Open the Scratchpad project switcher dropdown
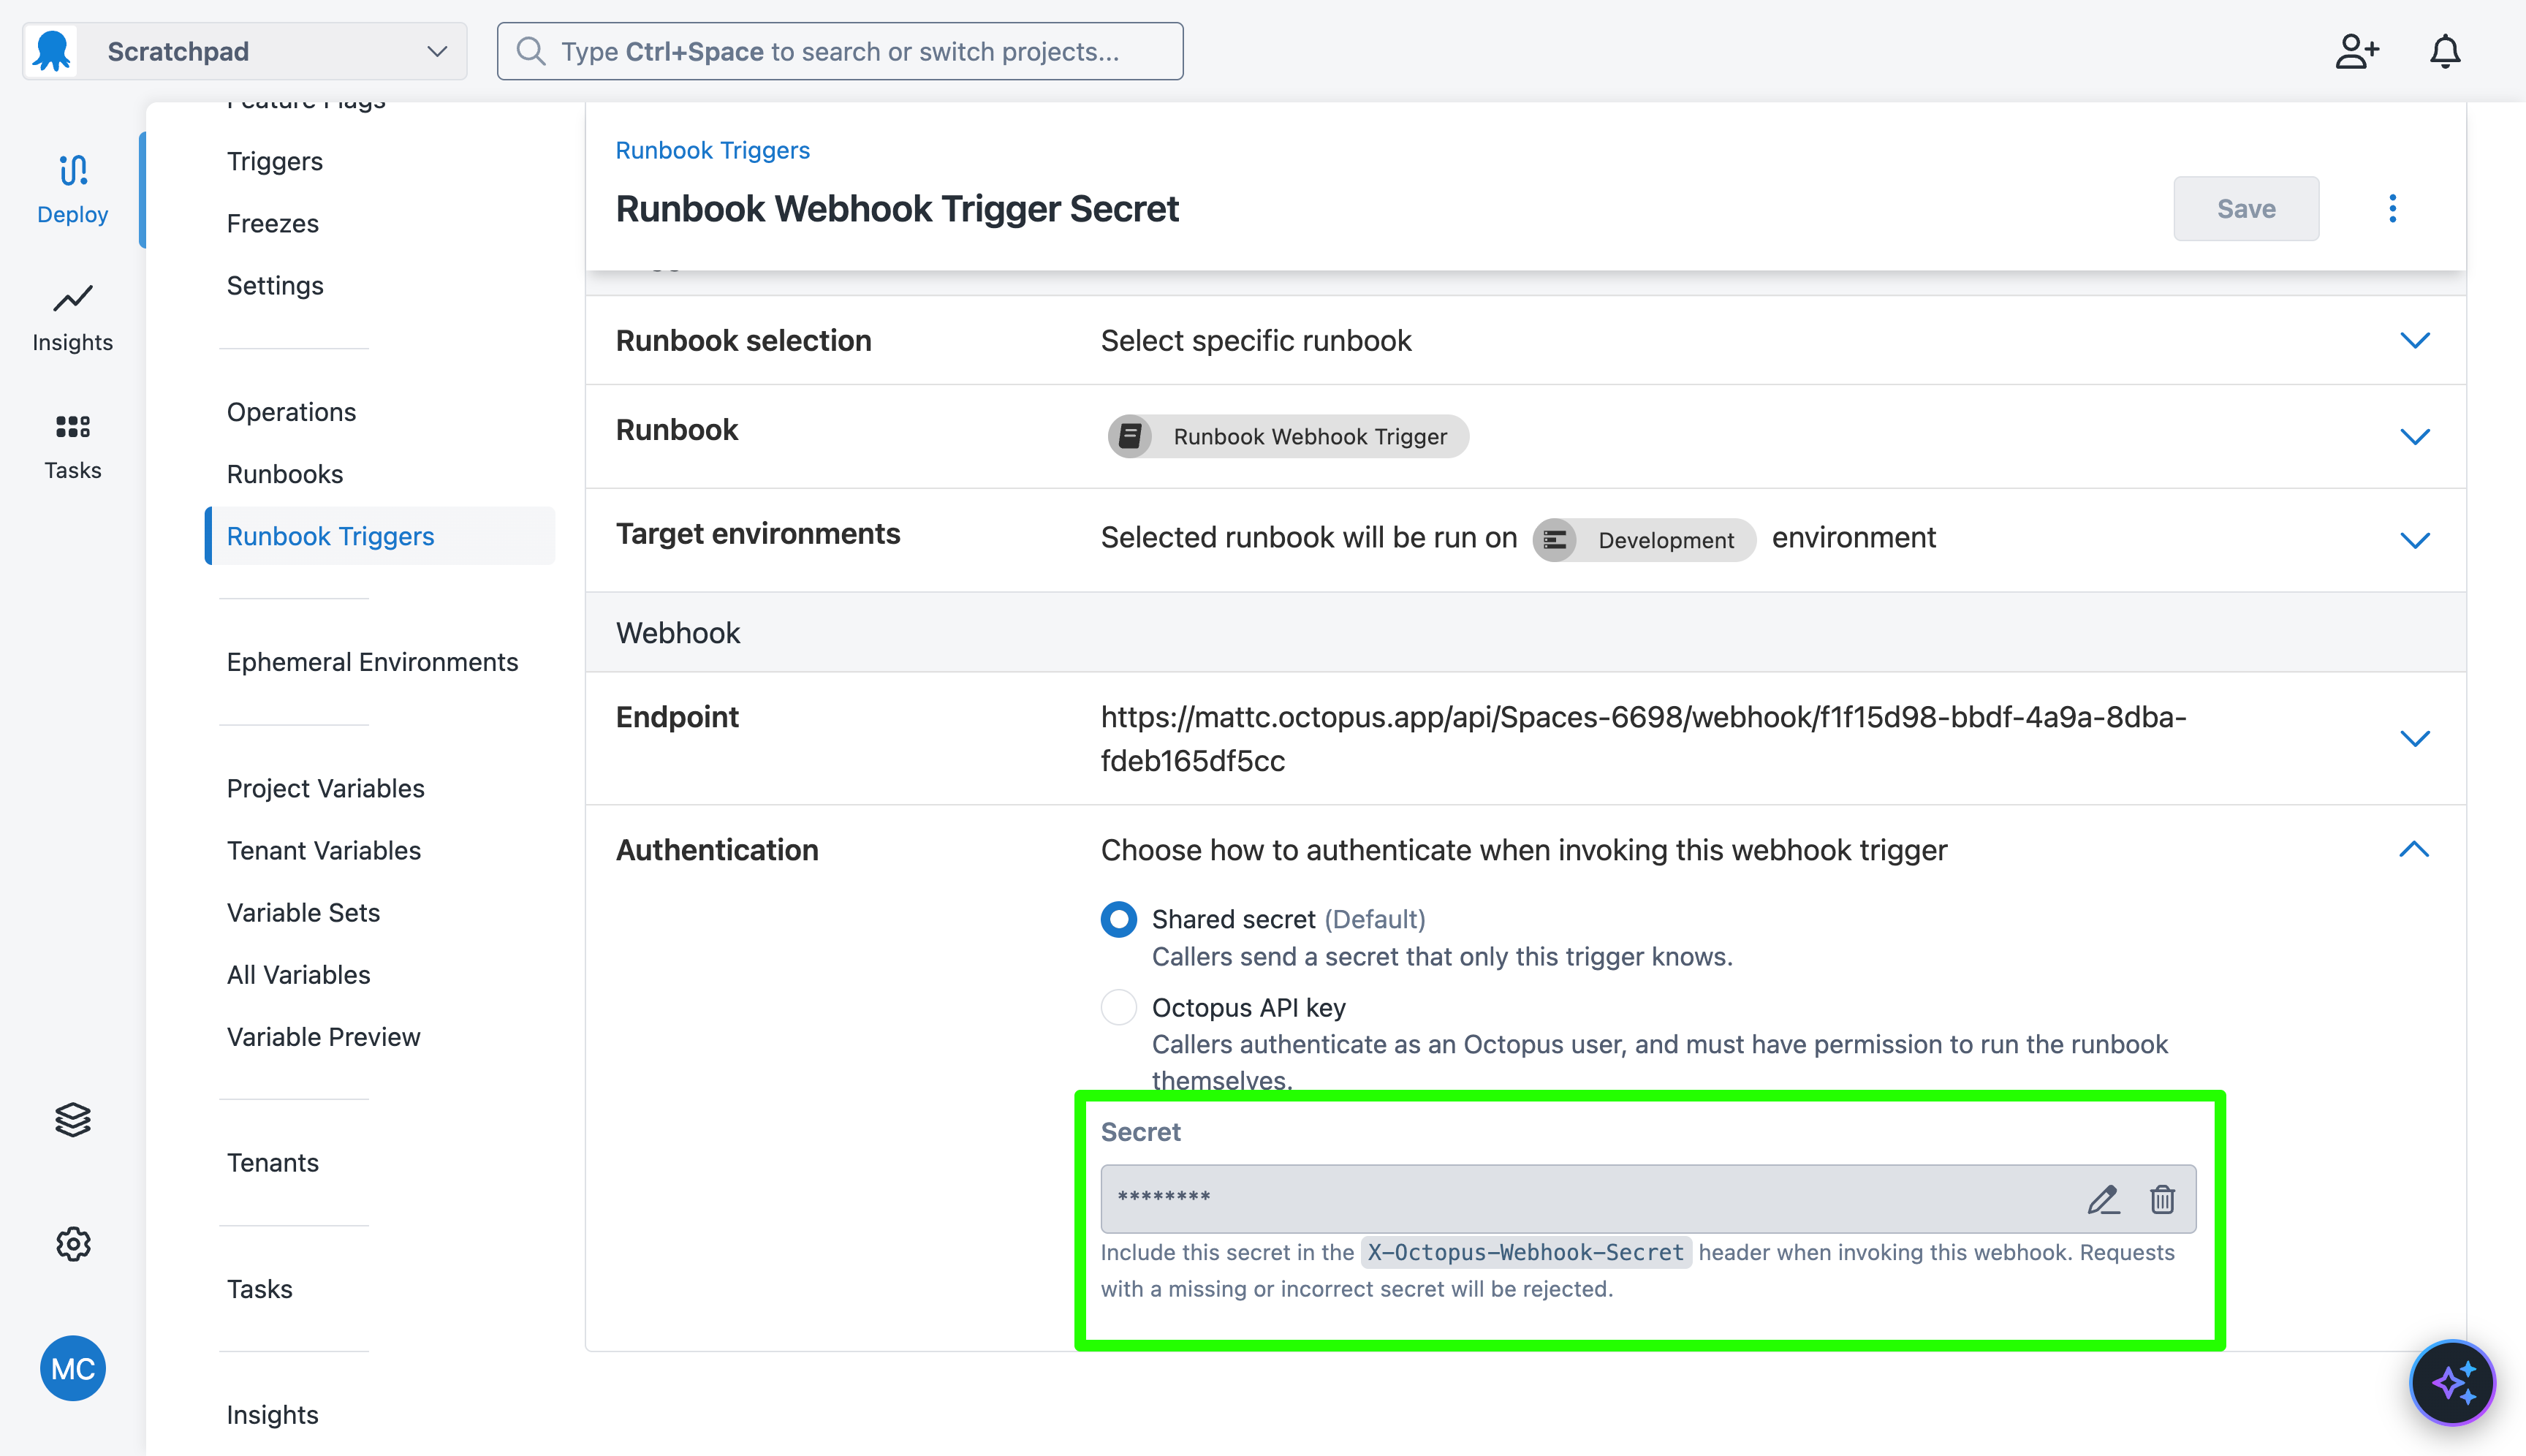 pos(245,51)
